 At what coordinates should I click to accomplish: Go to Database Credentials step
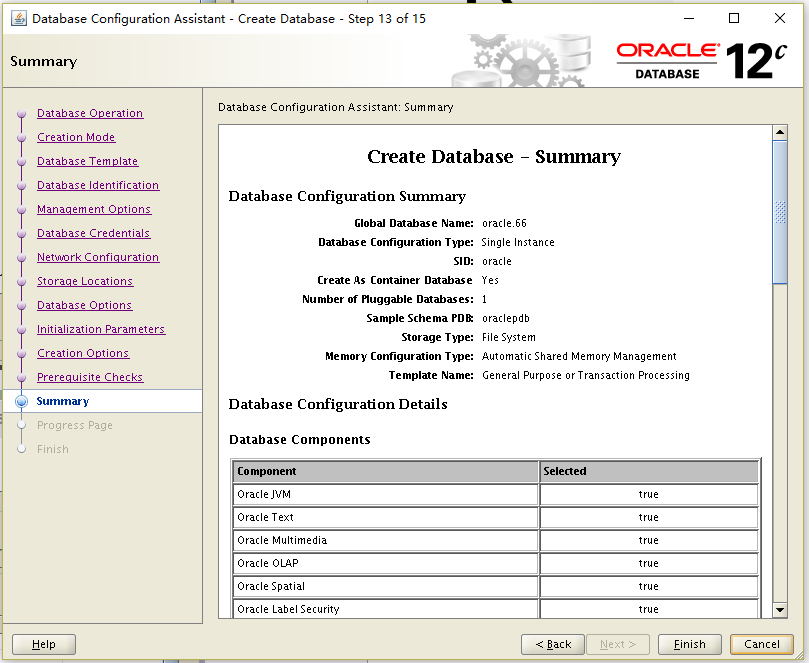93,233
